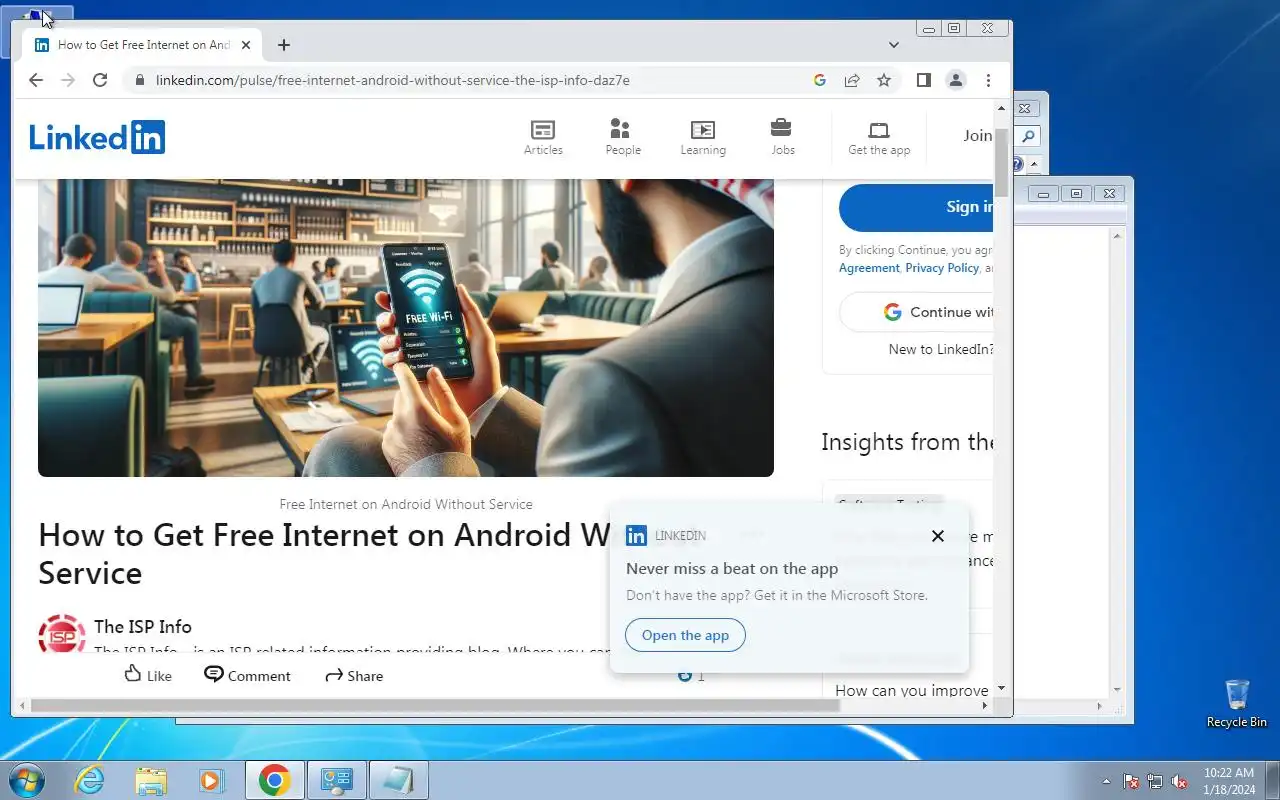Image resolution: width=1280 pixels, height=800 pixels.
Task: Click the scroll-down arrow in Chrome
Action: pyautogui.click(x=1002, y=689)
